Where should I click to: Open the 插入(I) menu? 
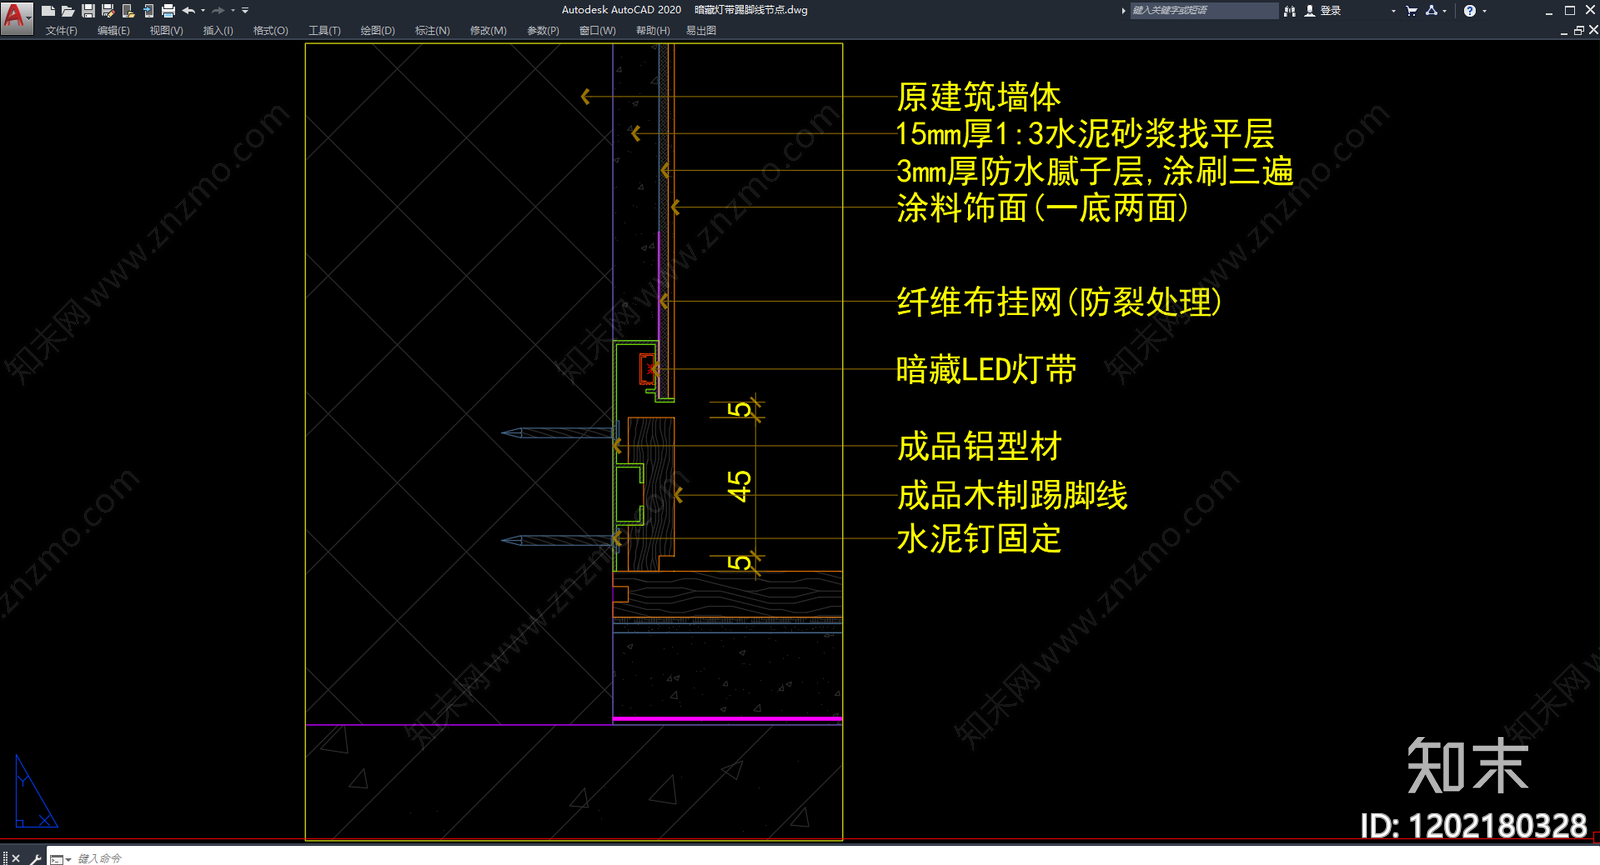218,31
